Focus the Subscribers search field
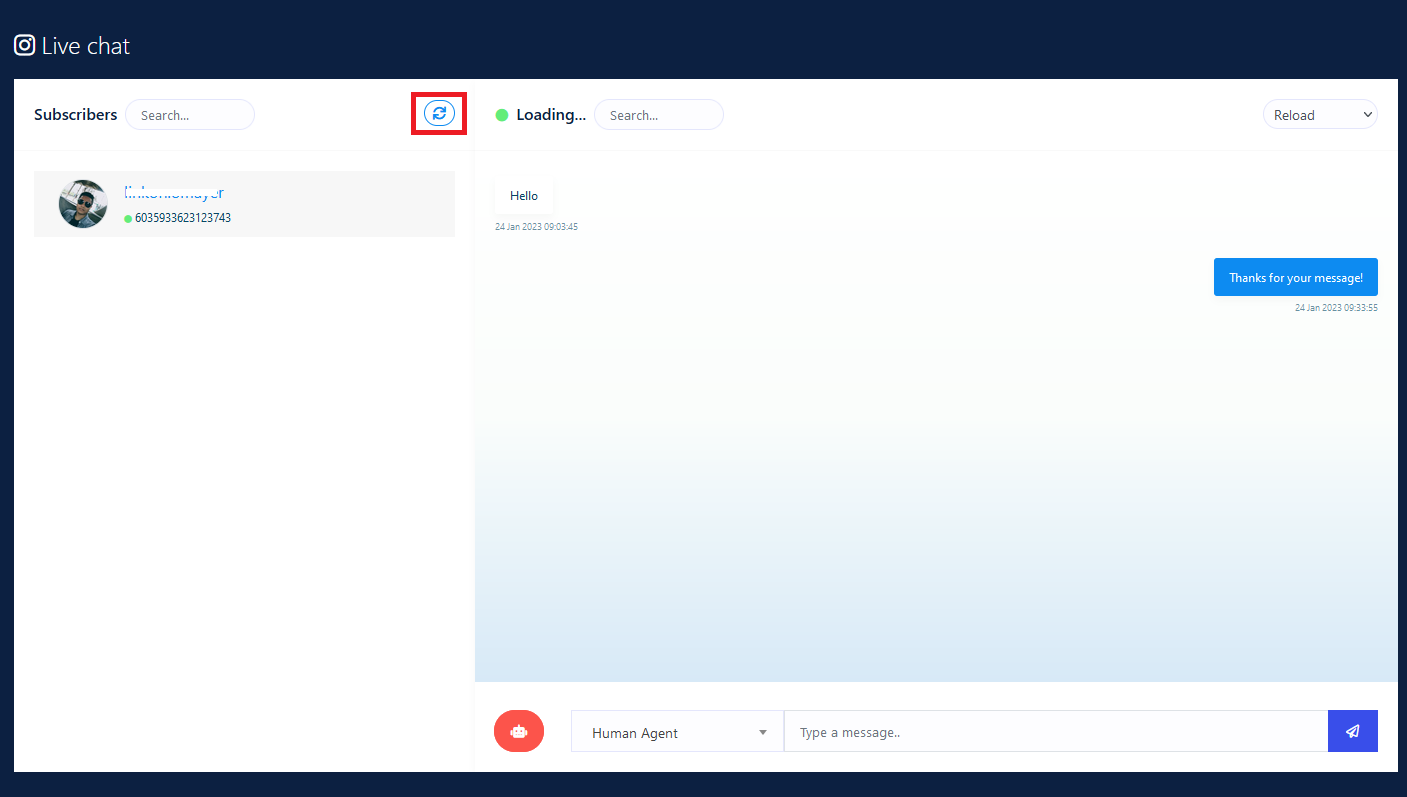Viewport: 1407px width, 797px height. [190, 115]
